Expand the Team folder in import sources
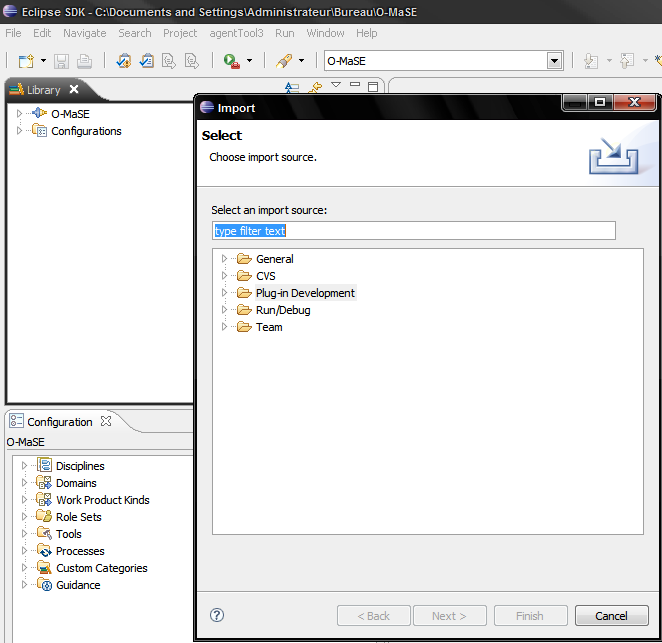The image size is (662, 643). [224, 327]
